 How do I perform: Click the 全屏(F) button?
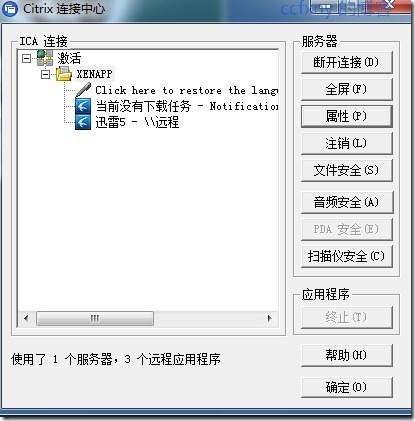347,89
